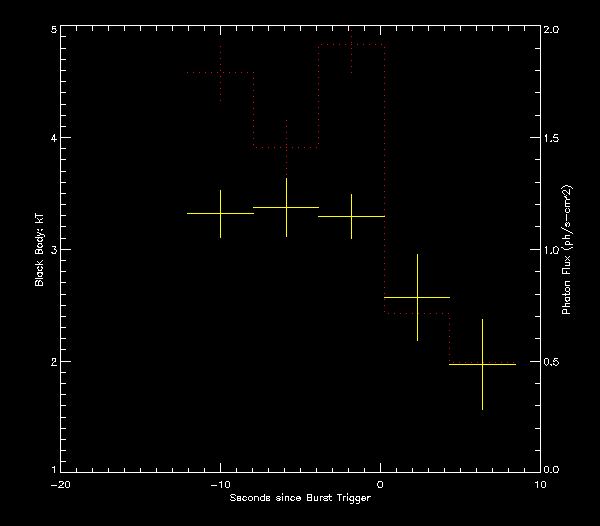Click the x-axis tick label '10'
The width and height of the screenshot is (600, 526).
coord(540,484)
